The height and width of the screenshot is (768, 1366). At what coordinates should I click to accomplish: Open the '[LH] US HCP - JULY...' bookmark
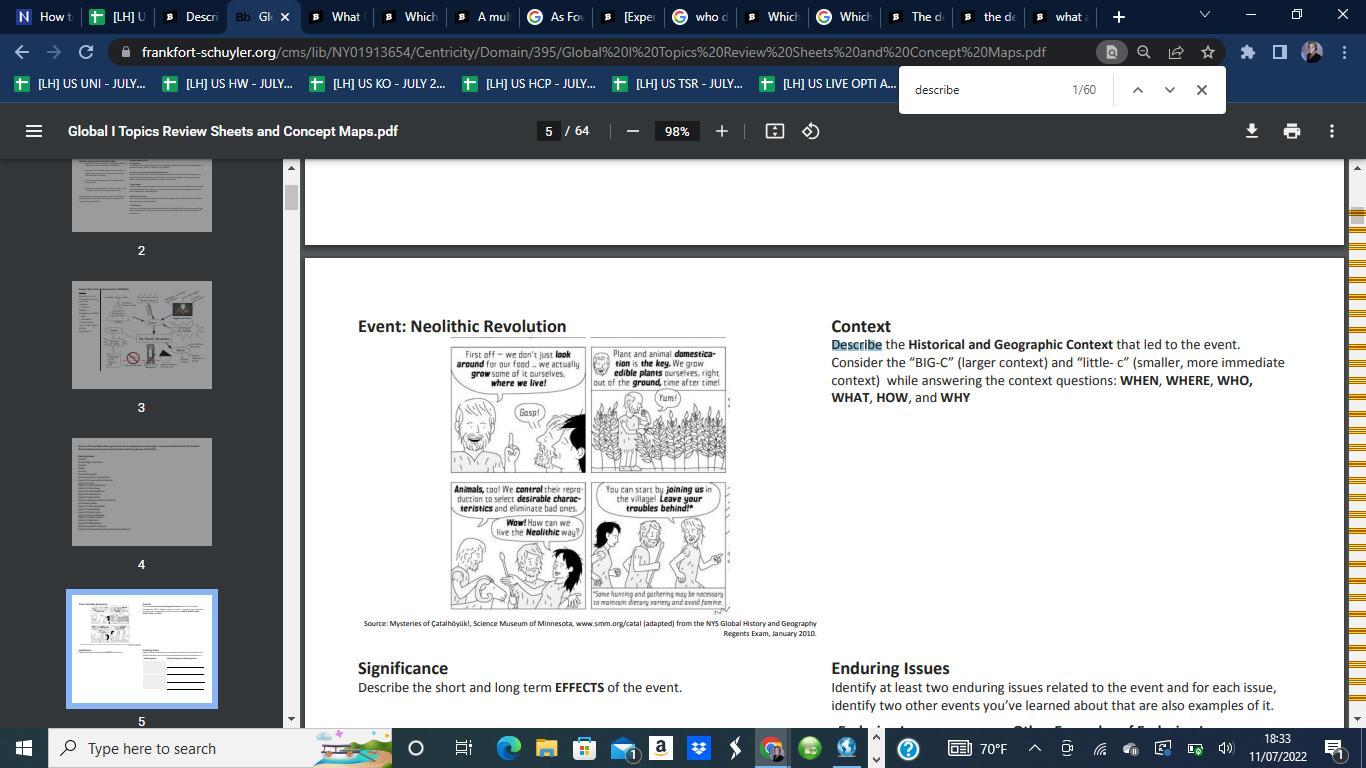click(529, 84)
